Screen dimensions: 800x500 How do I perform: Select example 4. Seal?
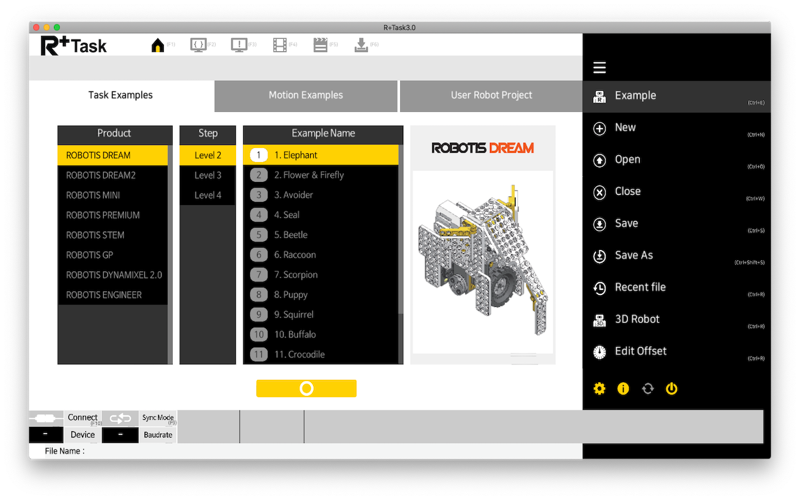(x=321, y=215)
